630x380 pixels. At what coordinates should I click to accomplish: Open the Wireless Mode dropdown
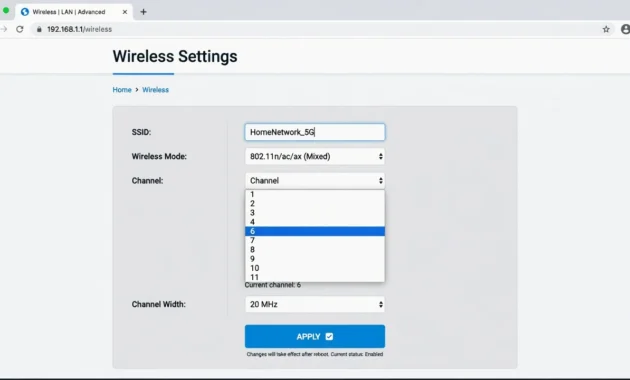[x=315, y=156]
